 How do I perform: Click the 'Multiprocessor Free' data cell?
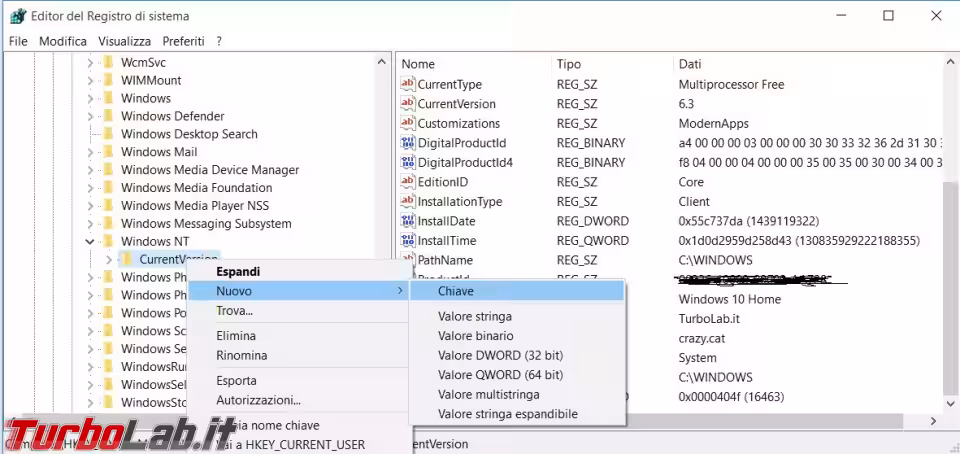pyautogui.click(x=731, y=84)
